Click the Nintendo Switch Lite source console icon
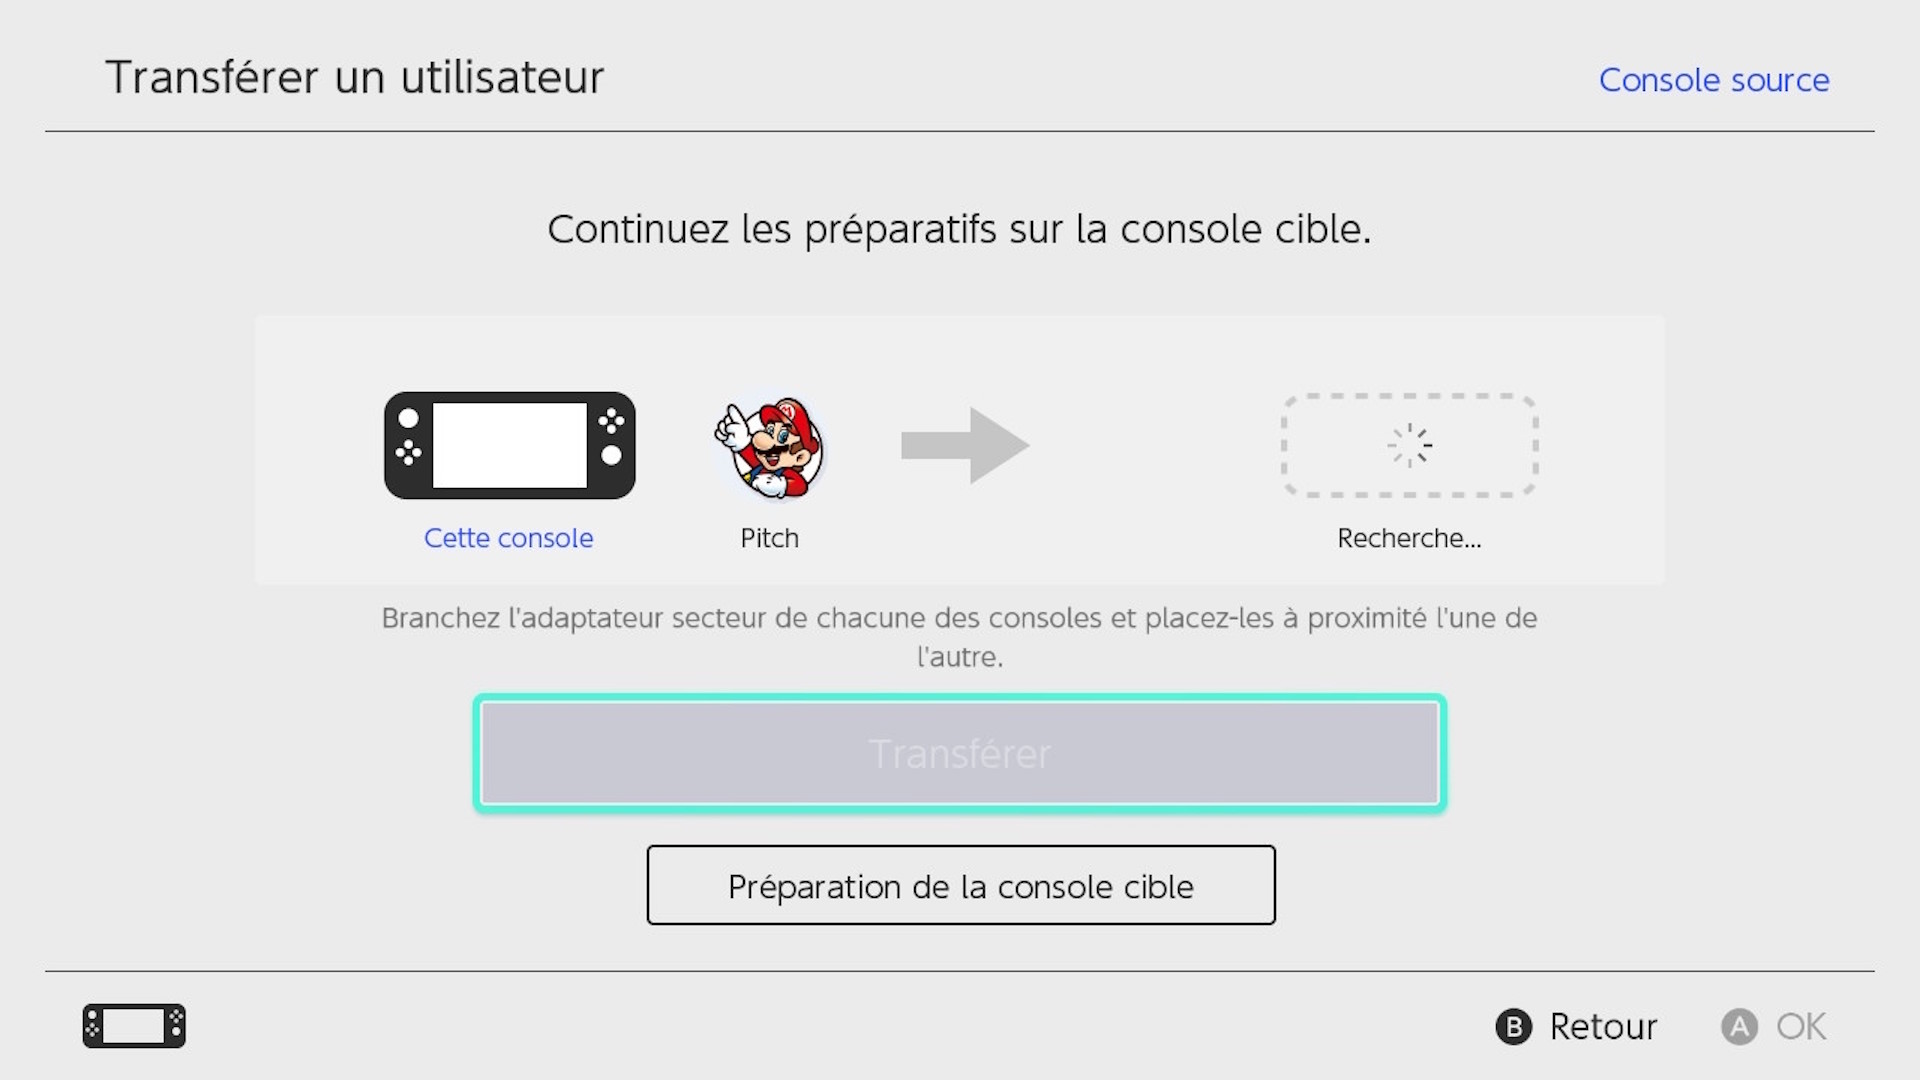This screenshot has width=1920, height=1080. click(x=509, y=444)
